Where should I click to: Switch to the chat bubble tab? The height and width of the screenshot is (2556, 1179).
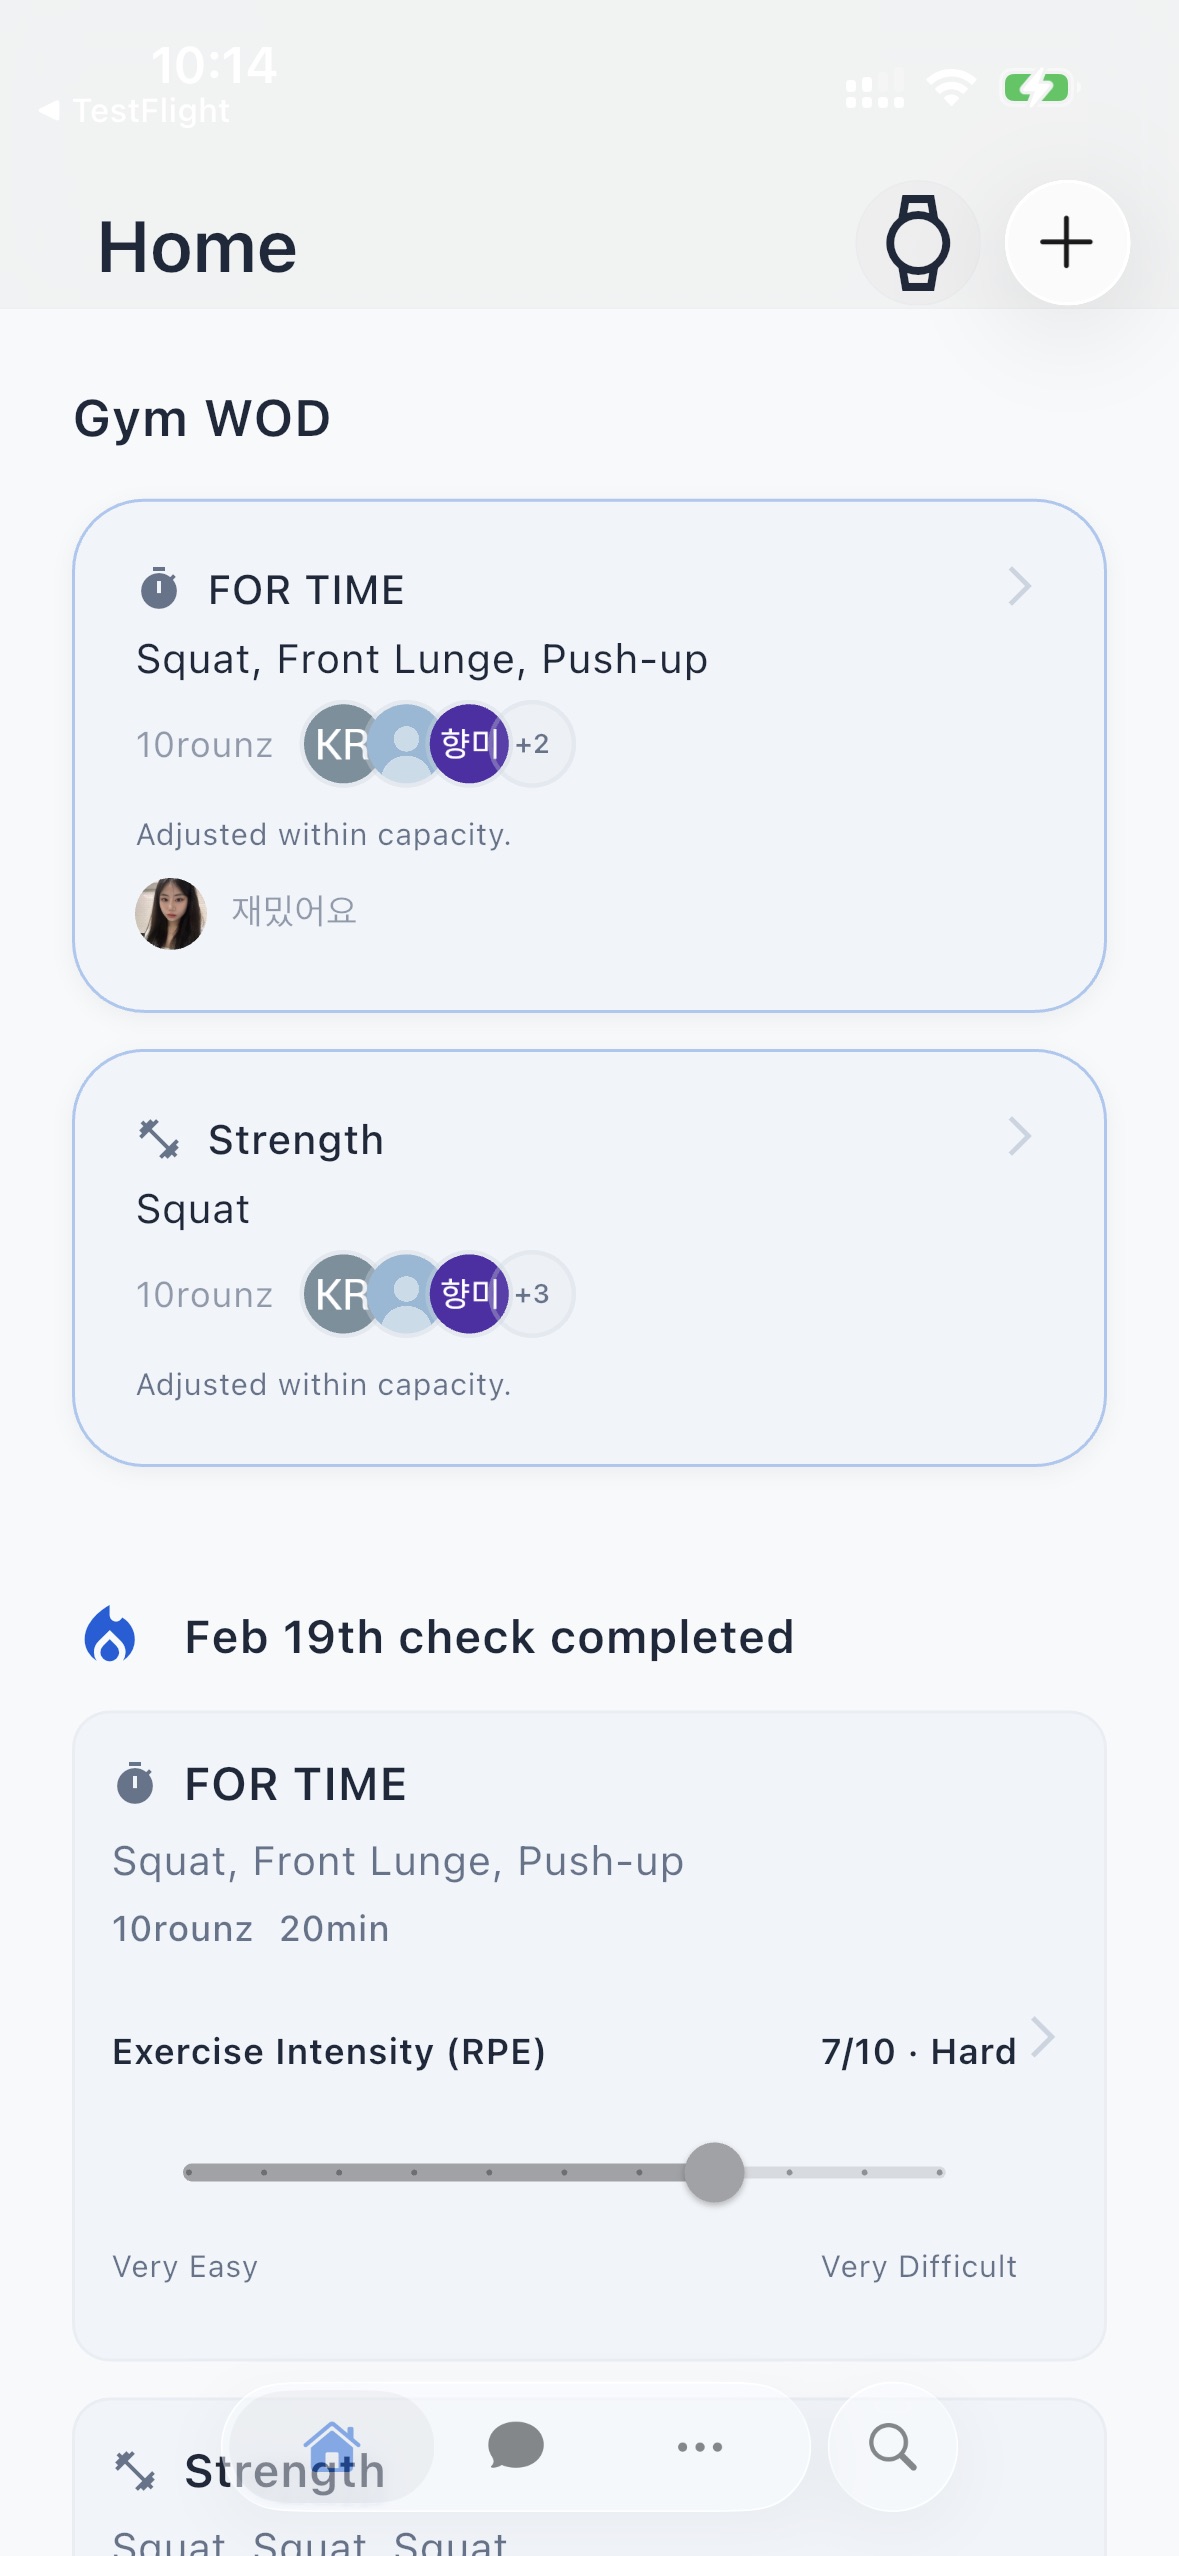[x=515, y=2446]
